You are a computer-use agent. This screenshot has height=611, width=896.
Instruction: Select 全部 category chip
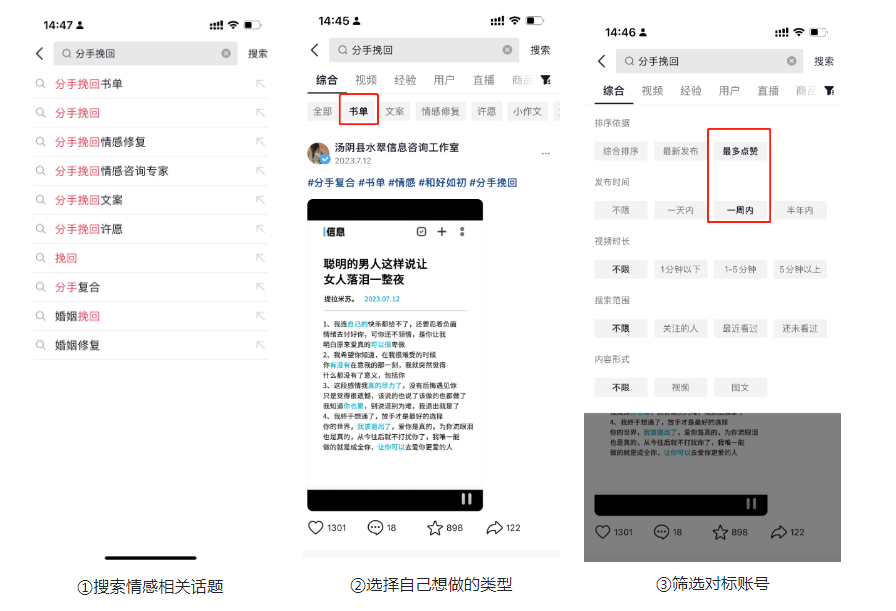(322, 111)
